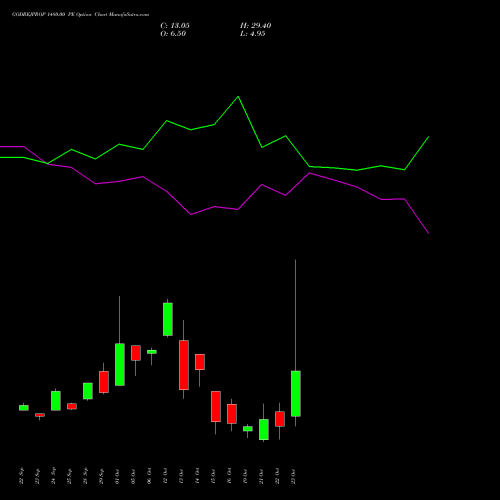
Task: Click the 06 Oct date axis label
Action: [x=149, y=476]
